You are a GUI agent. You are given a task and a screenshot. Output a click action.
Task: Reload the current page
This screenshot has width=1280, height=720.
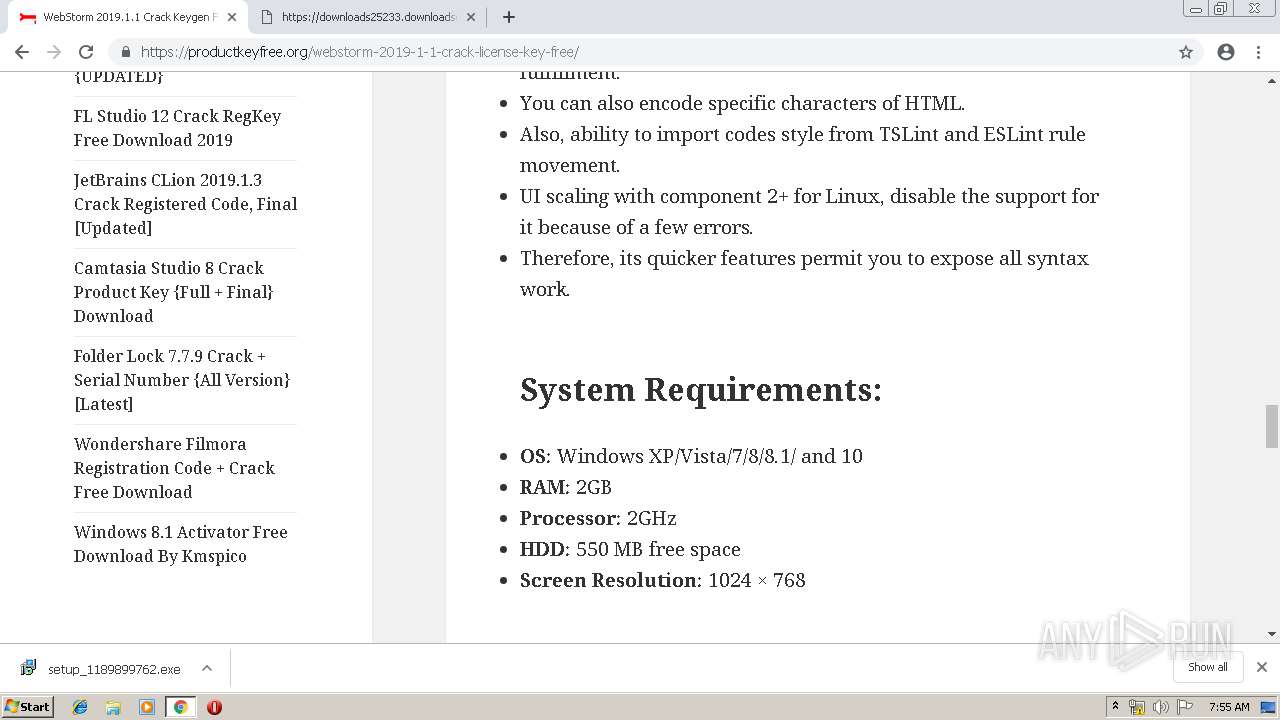(x=86, y=52)
